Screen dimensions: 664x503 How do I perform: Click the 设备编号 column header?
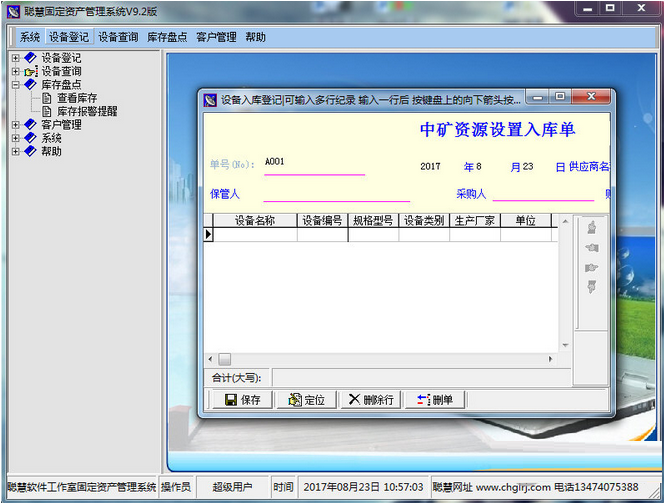[322, 221]
